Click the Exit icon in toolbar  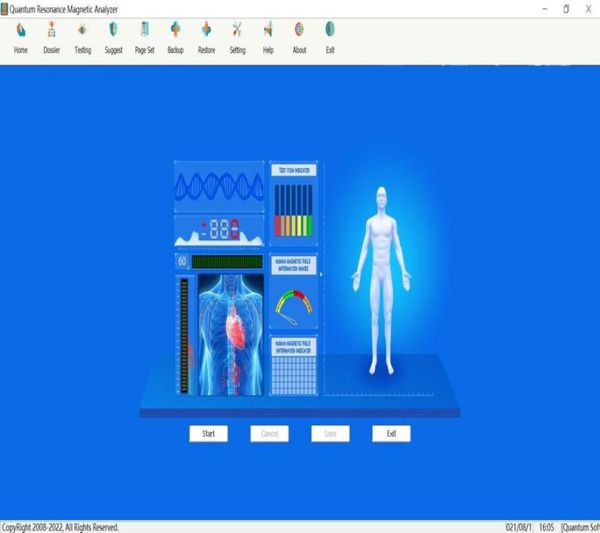pyautogui.click(x=330, y=30)
